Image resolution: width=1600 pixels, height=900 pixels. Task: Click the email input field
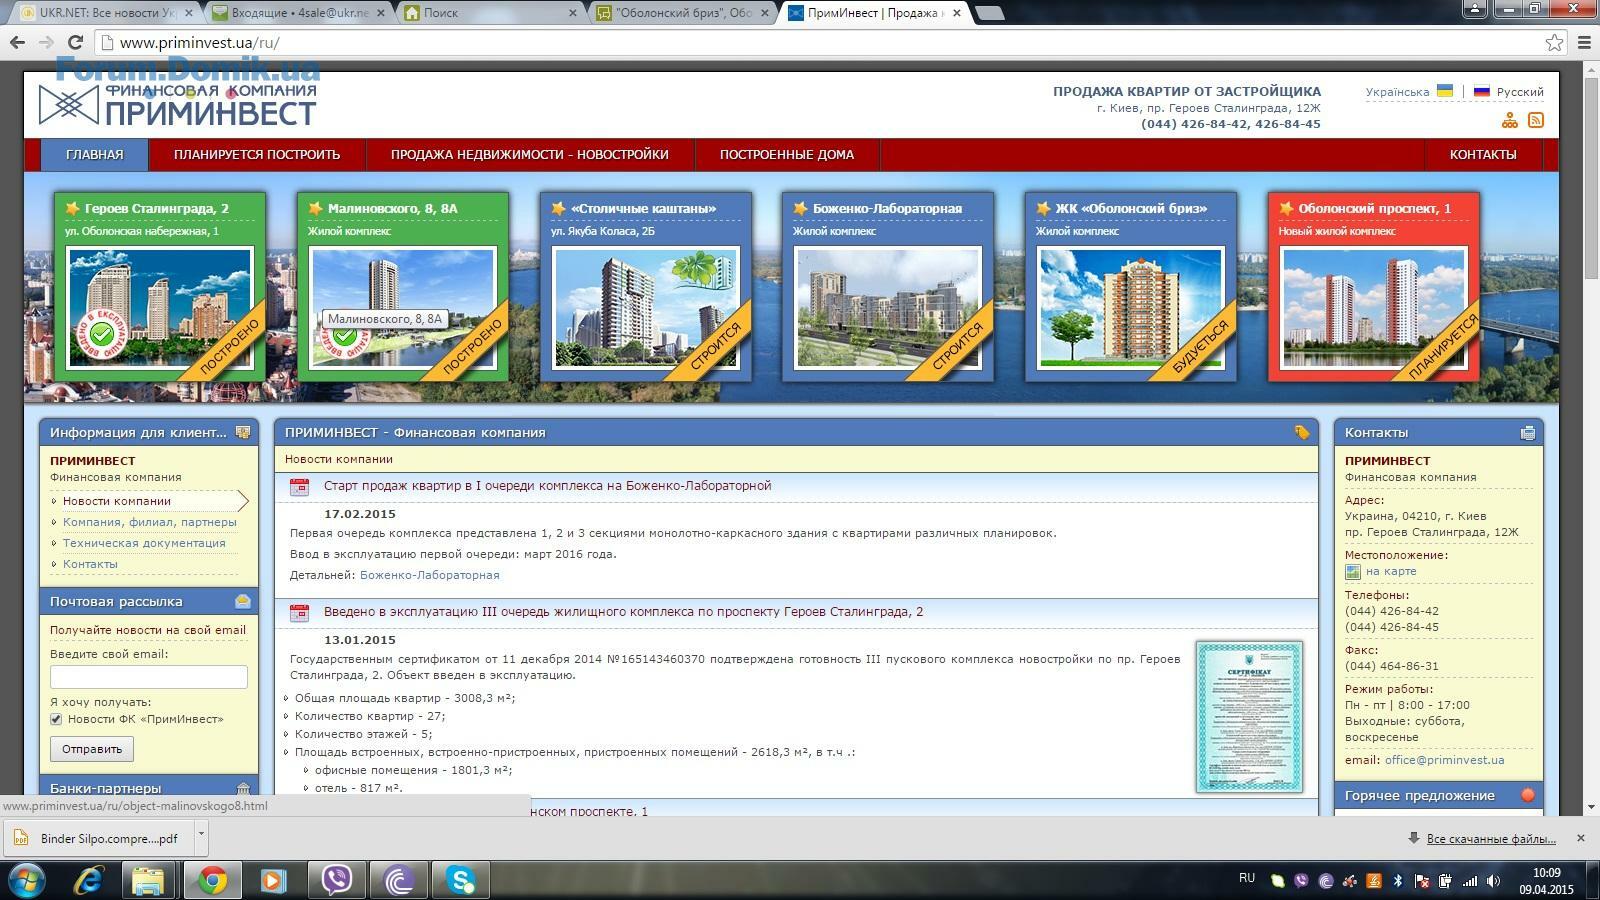(x=149, y=677)
